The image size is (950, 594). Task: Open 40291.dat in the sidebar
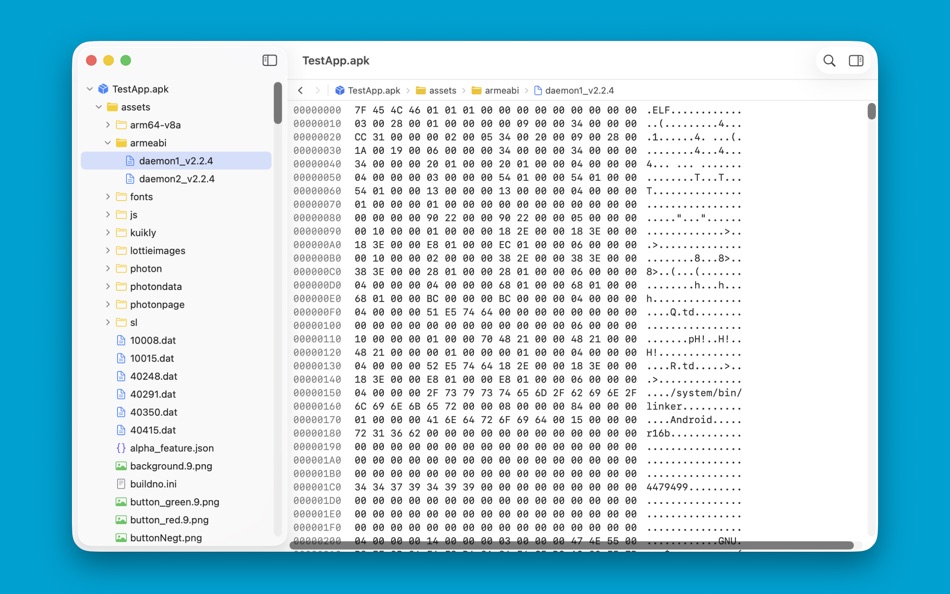click(x=153, y=394)
